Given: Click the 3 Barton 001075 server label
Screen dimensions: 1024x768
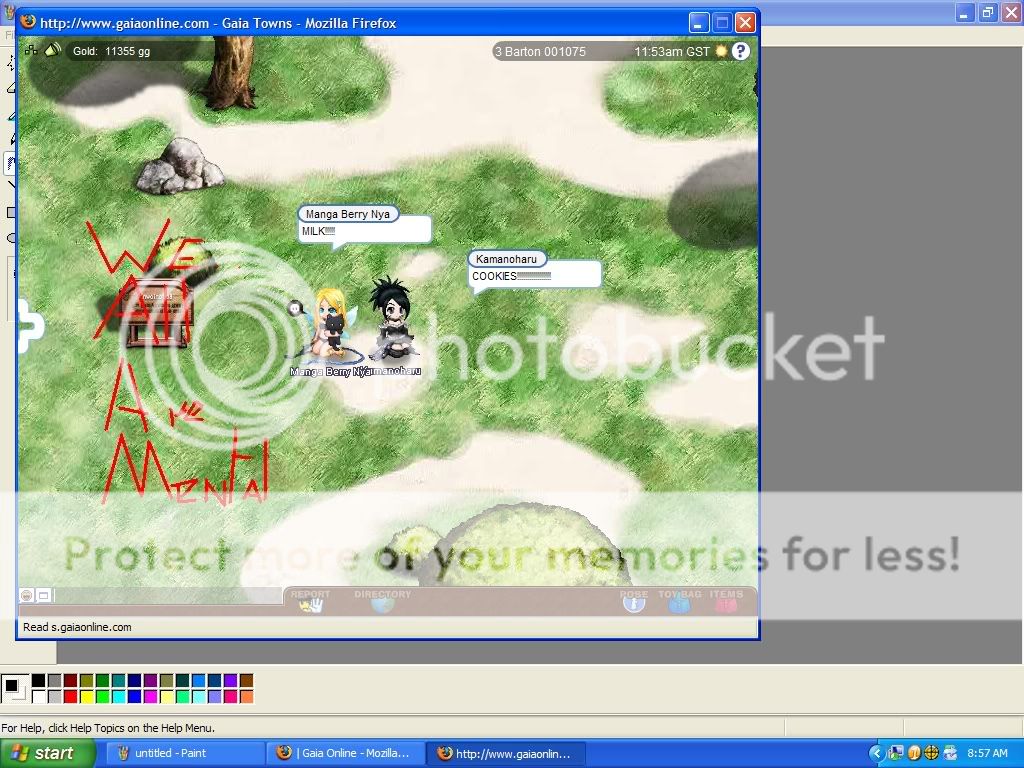Looking at the screenshot, I should tap(540, 51).
